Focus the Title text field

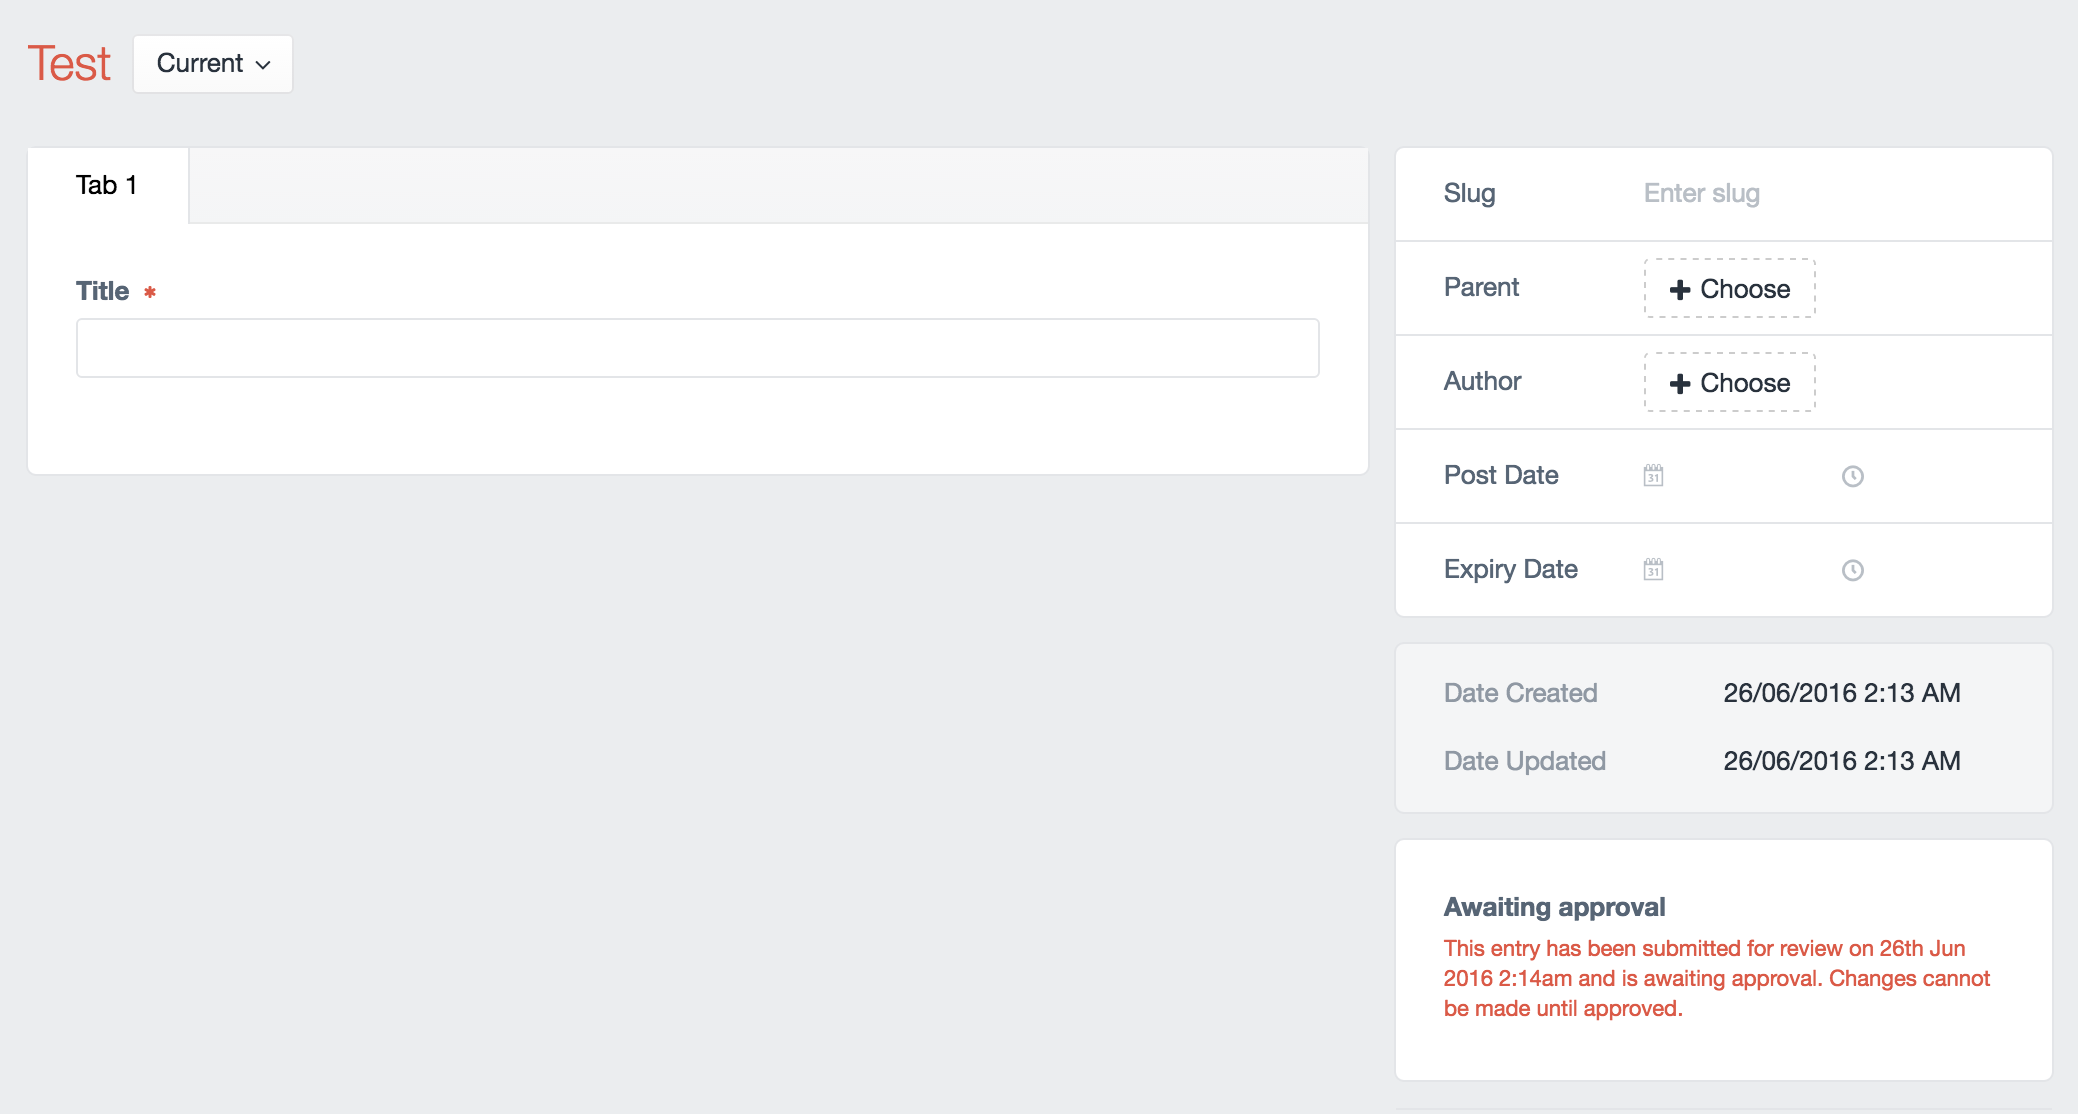[x=697, y=348]
